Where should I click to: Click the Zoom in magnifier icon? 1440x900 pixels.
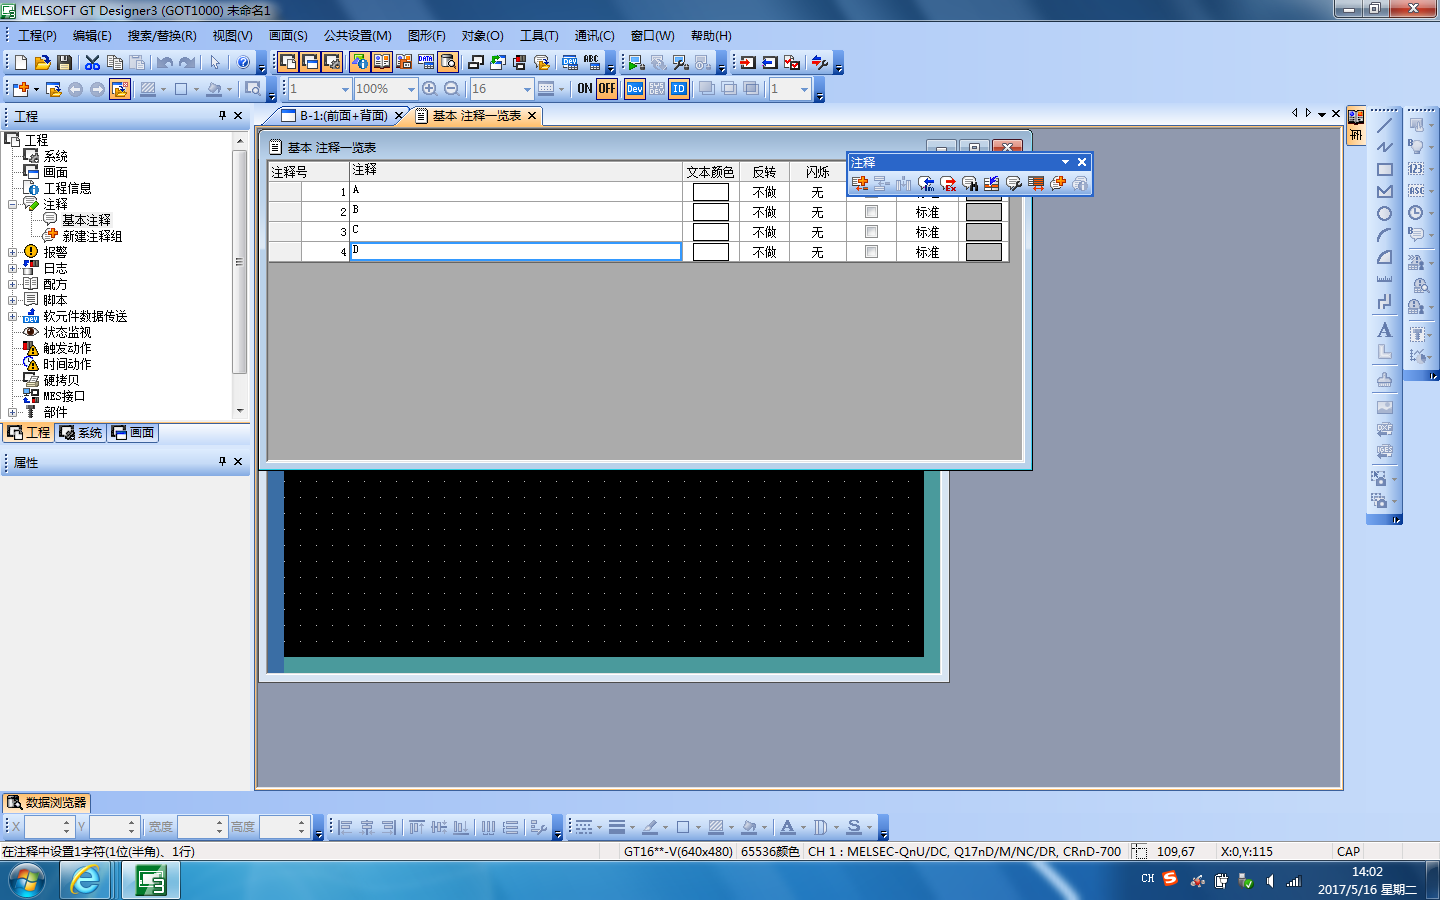click(x=429, y=89)
